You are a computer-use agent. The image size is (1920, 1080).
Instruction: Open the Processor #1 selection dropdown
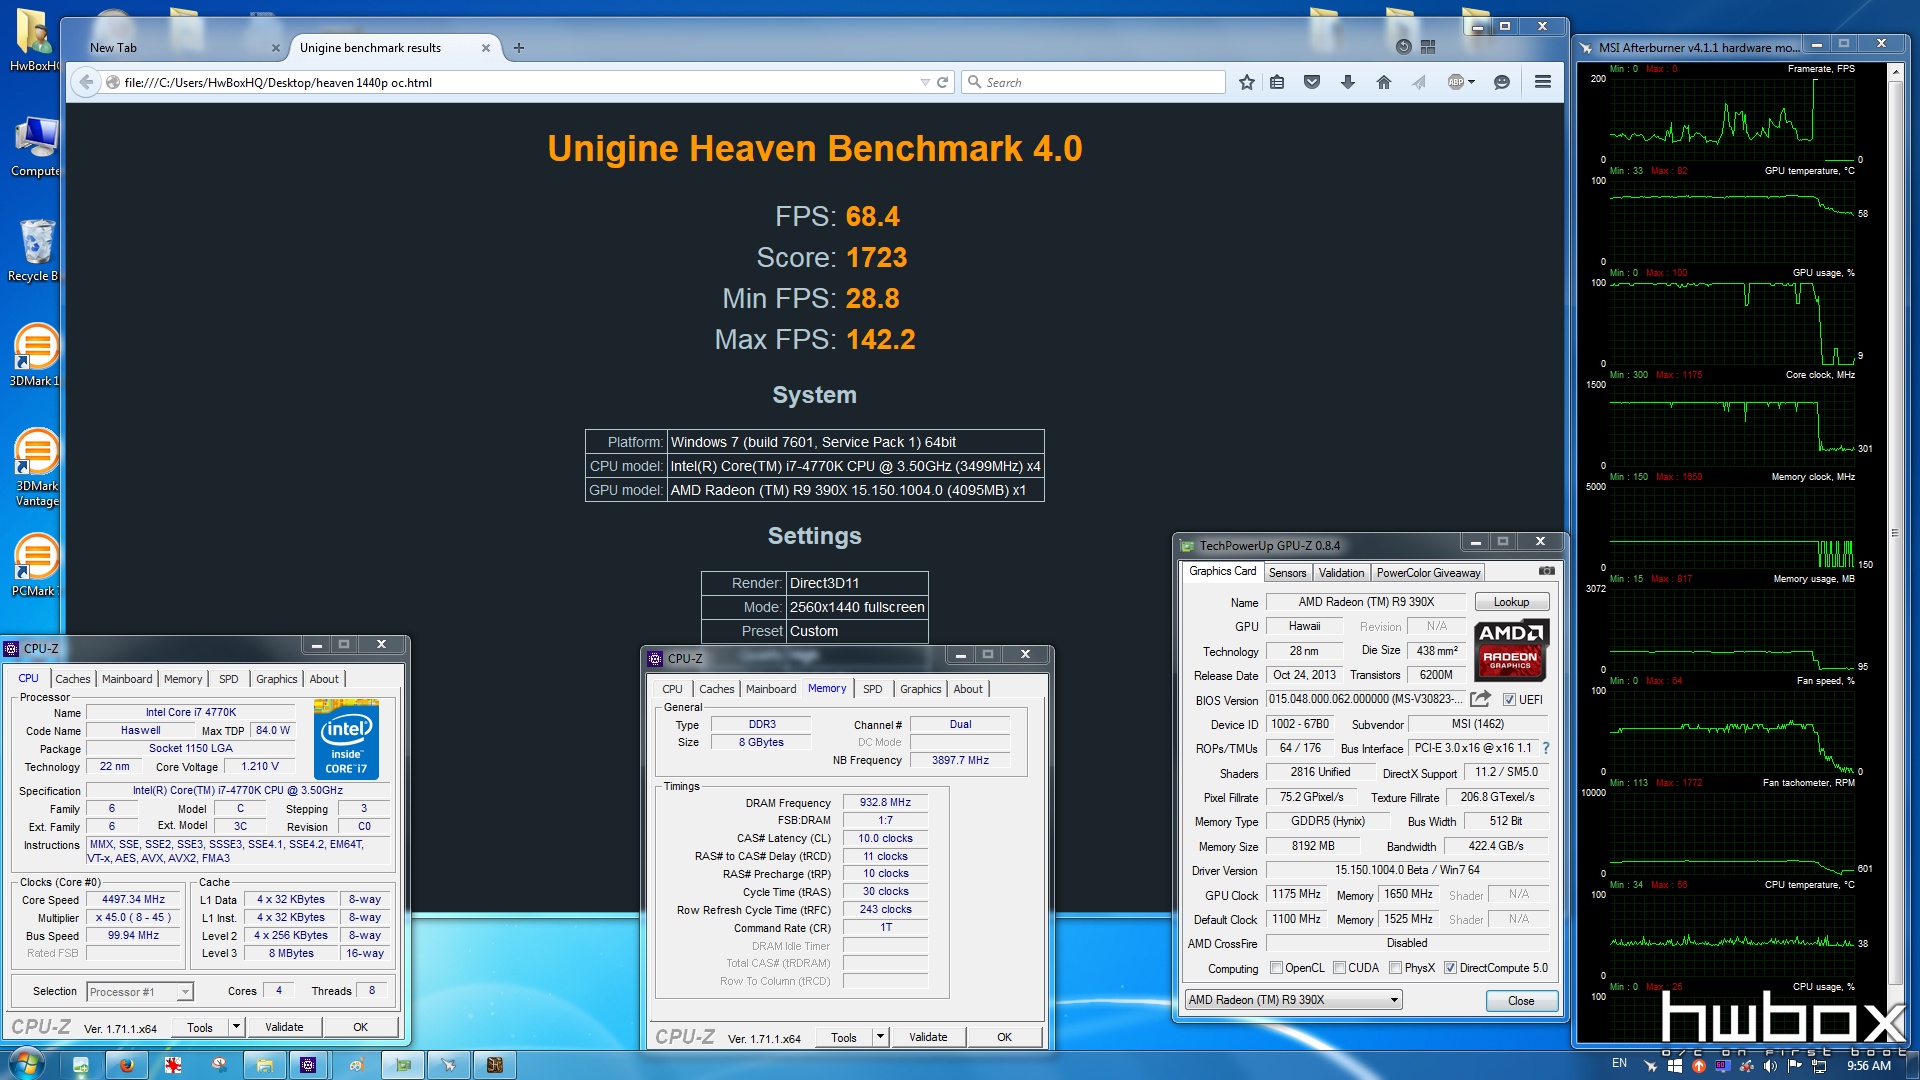point(139,992)
